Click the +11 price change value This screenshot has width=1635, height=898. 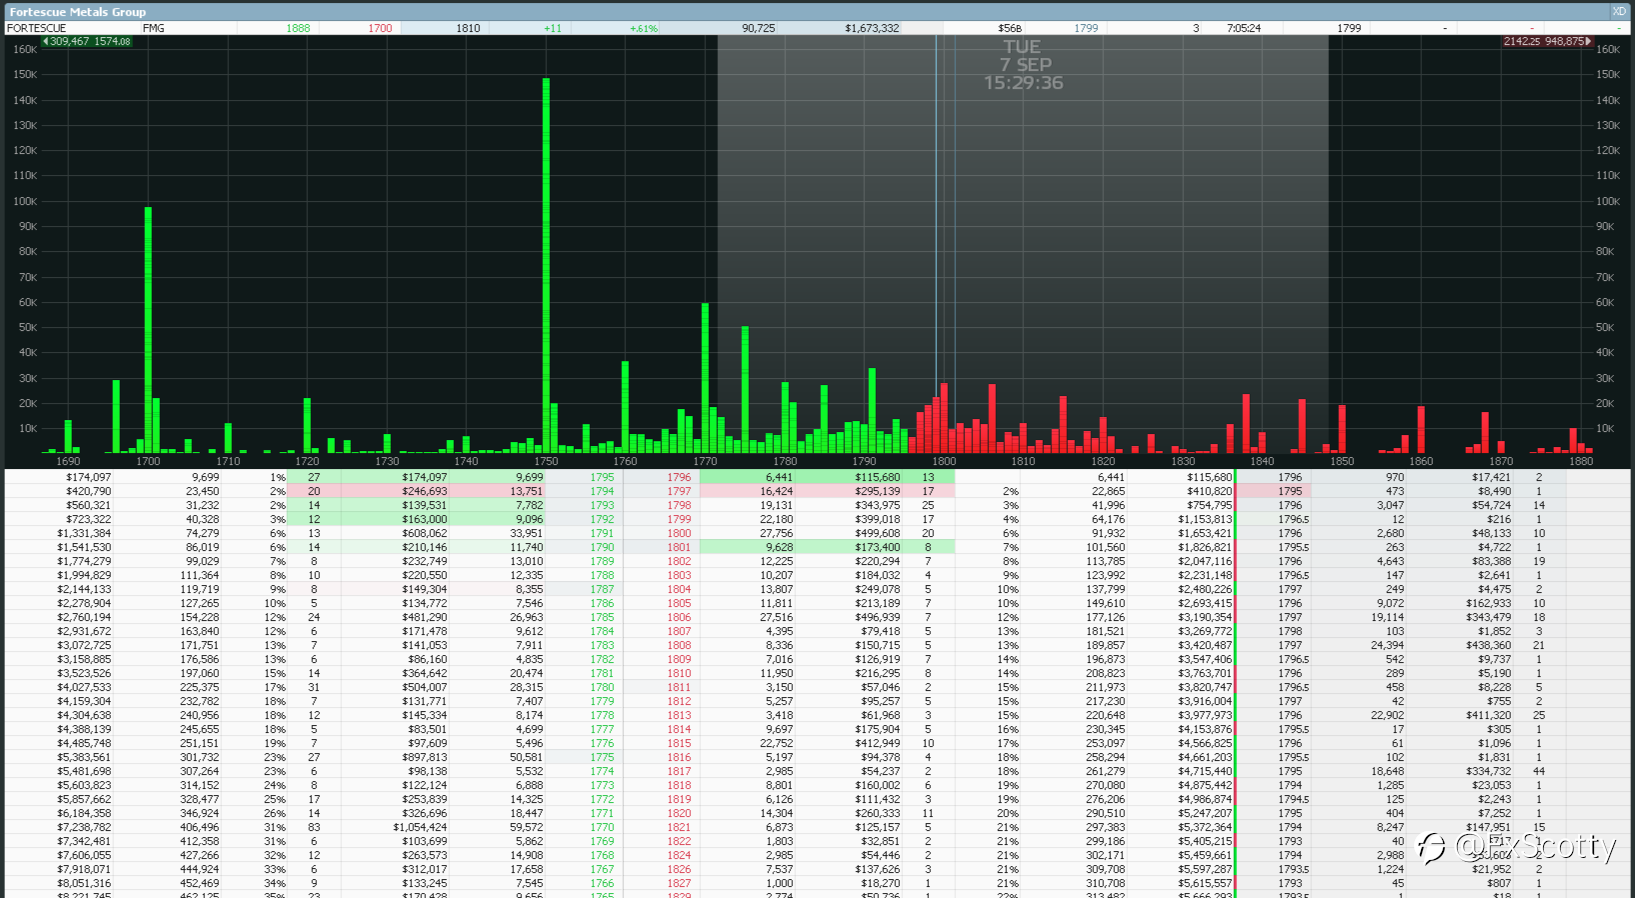pos(552,28)
